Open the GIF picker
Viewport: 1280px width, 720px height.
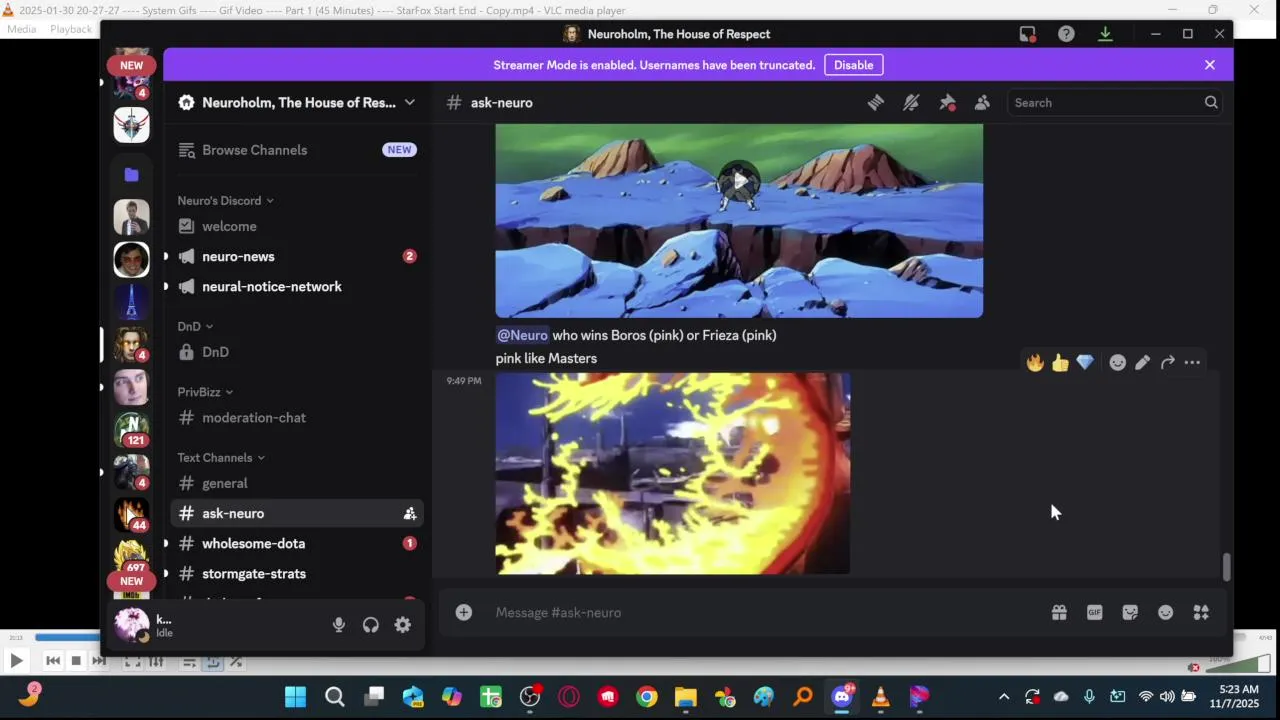coord(1095,612)
